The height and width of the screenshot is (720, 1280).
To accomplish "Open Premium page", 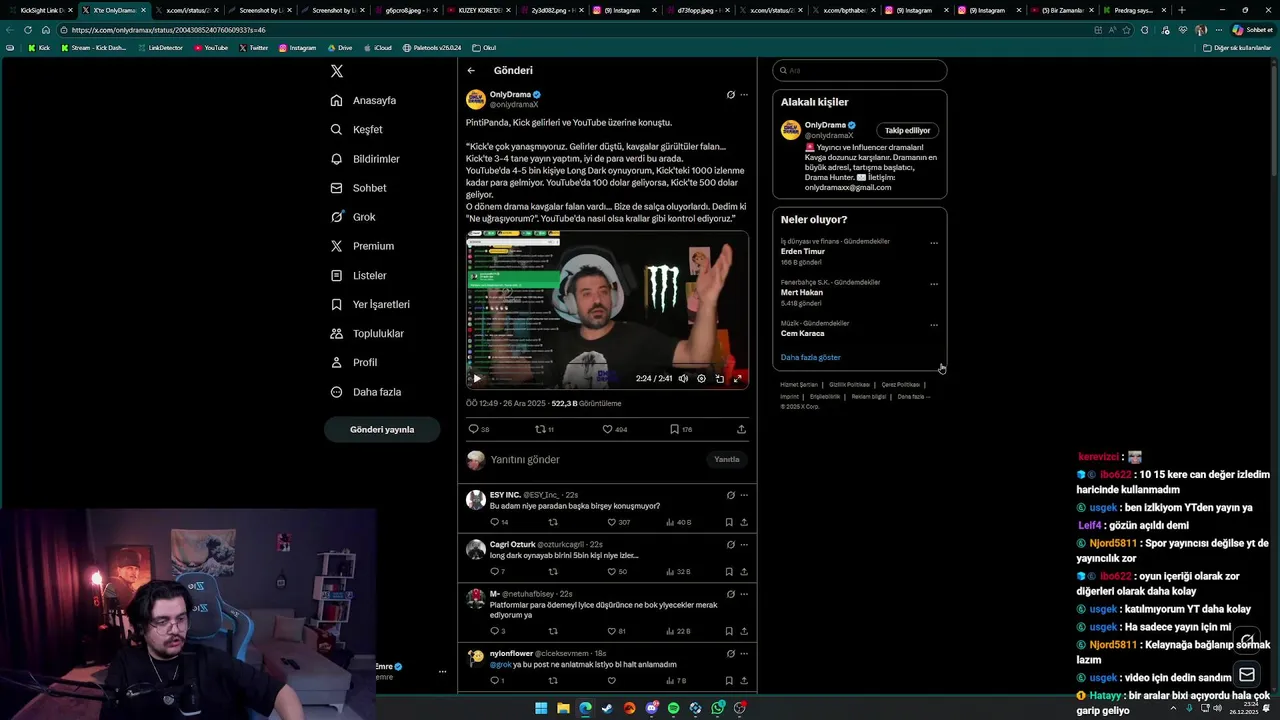I will tap(362, 246).
